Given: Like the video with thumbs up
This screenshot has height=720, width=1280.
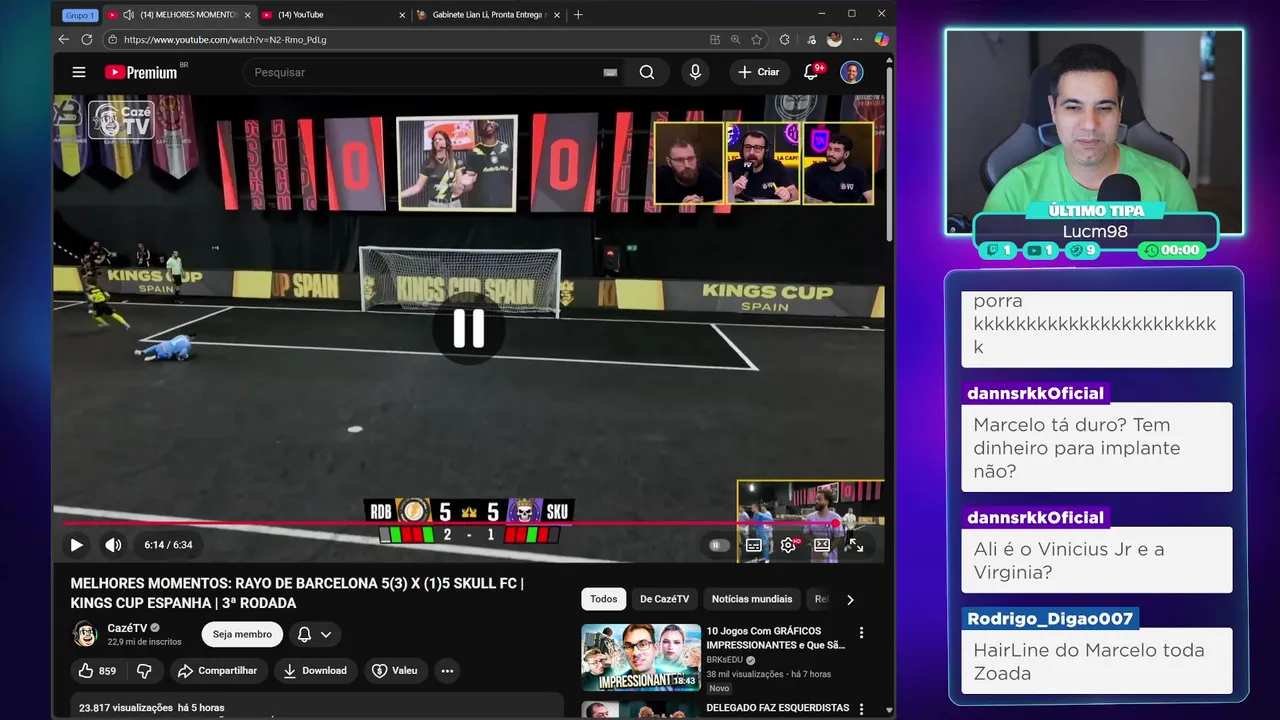Looking at the screenshot, I should 98,671.
